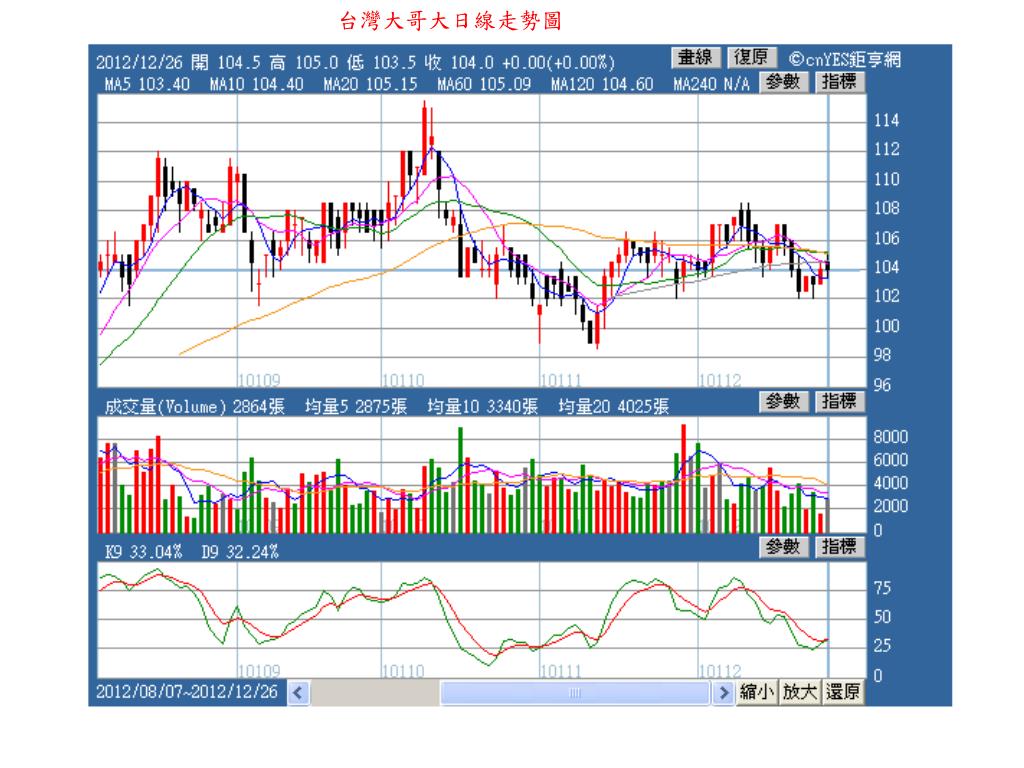Screen dimensions: 1024x768
Task: Open 參數 settings for KD chart
Action: [784, 547]
